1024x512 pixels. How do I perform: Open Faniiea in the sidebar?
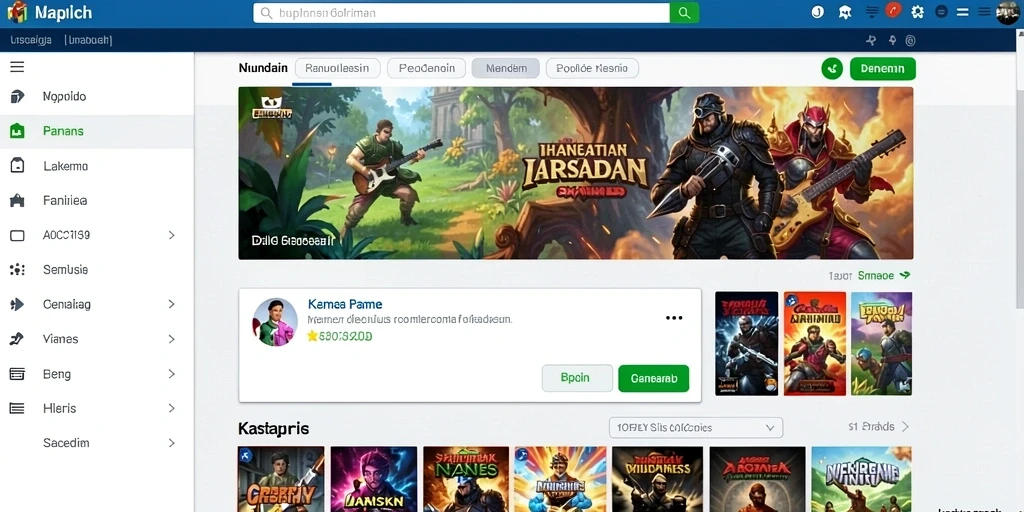pyautogui.click(x=97, y=200)
